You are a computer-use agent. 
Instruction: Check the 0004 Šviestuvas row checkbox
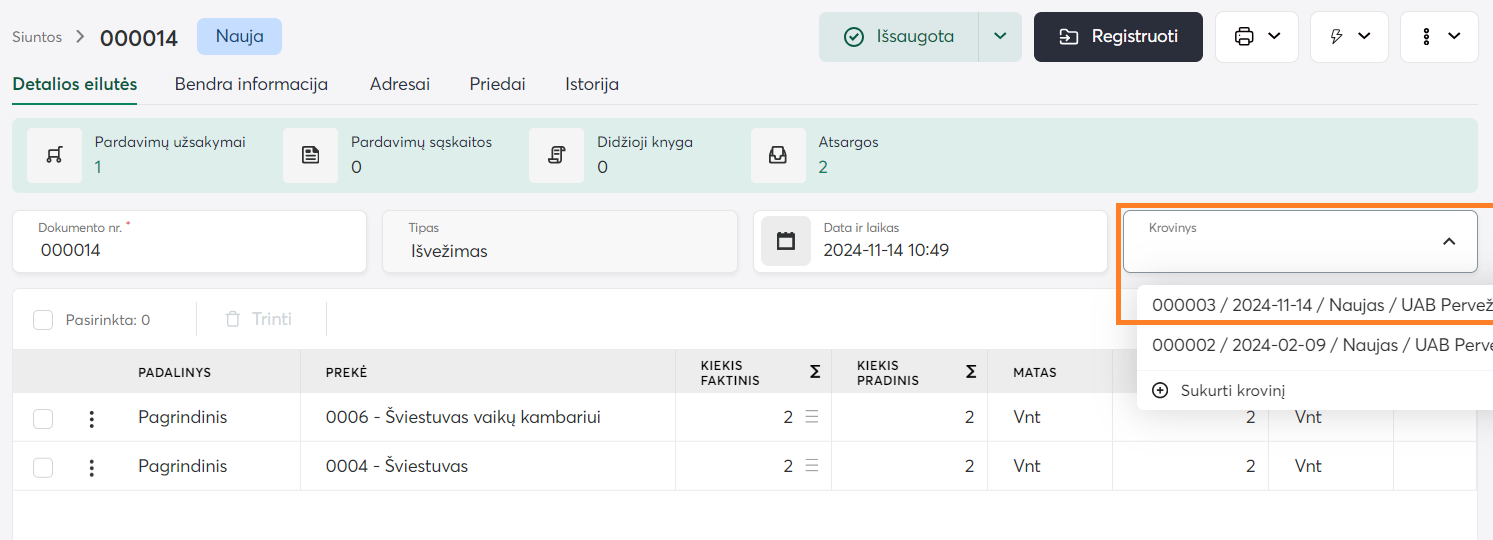(43, 467)
